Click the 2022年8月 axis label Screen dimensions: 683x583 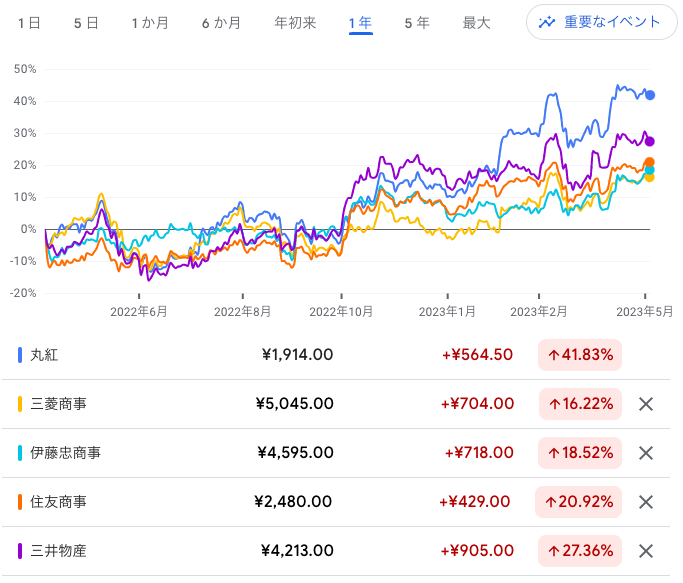pos(242,312)
